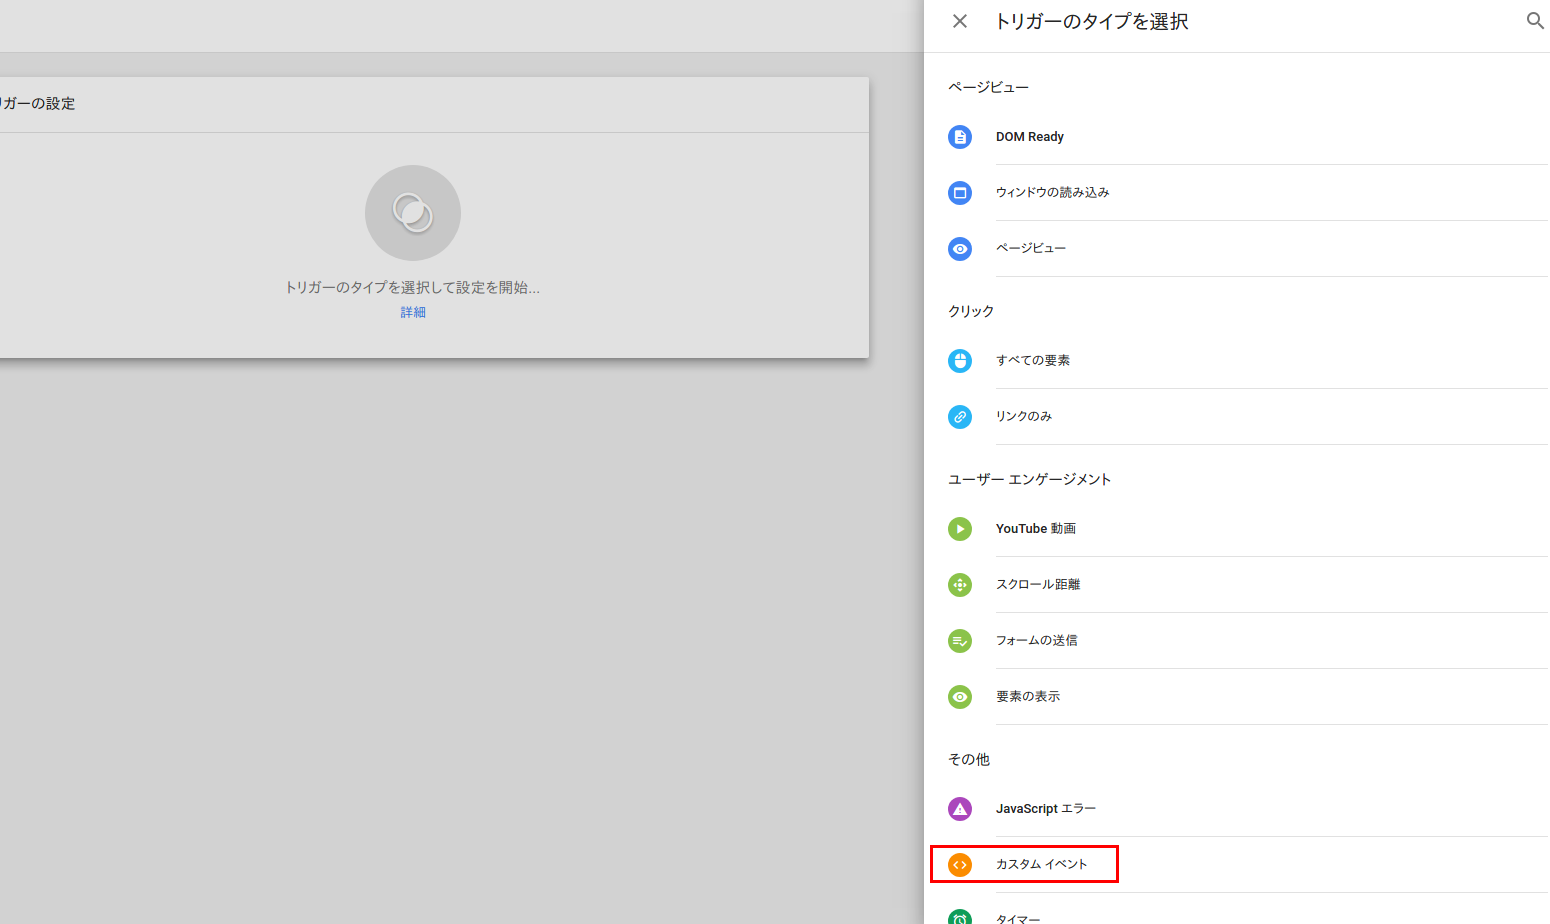Open search in trigger type panel
The image size is (1550, 924).
1534,21
